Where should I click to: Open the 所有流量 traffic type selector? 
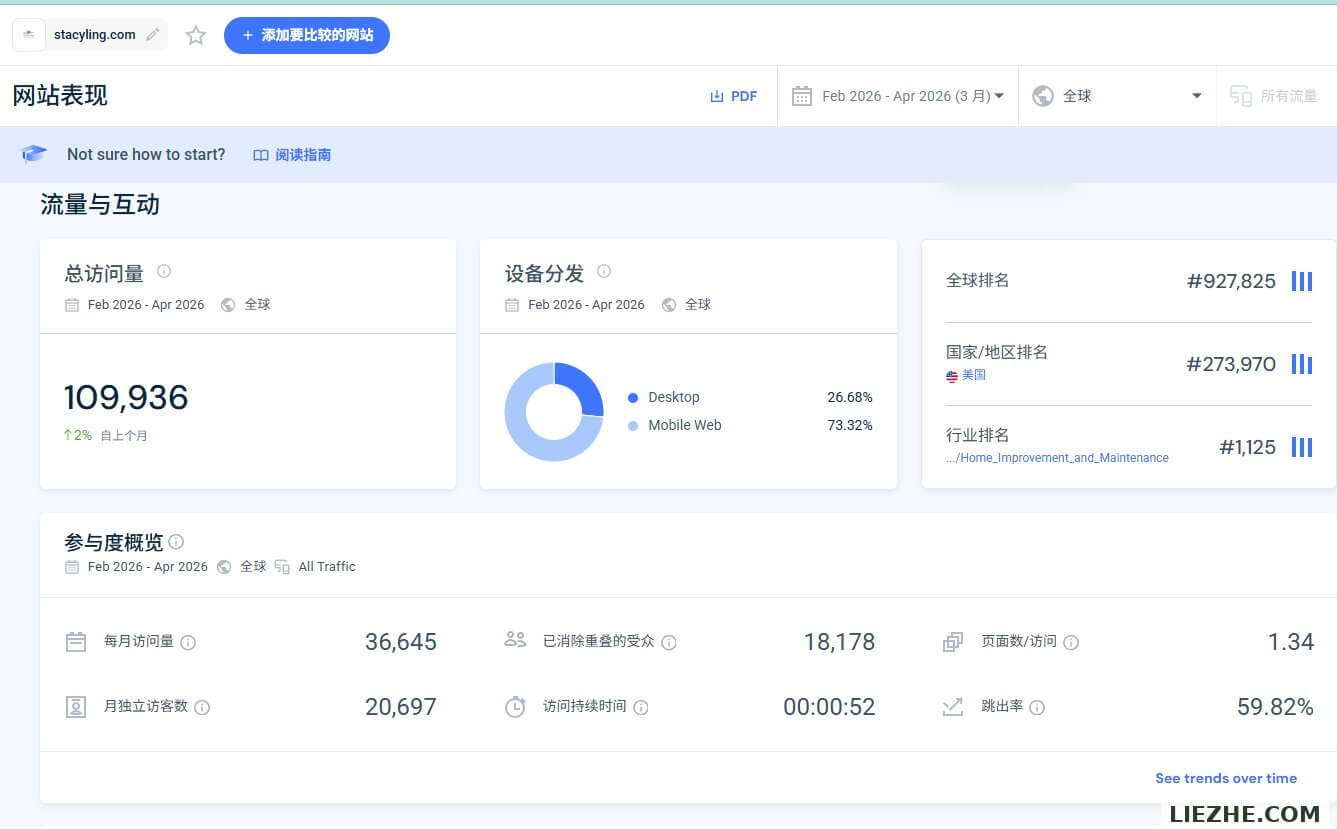pyautogui.click(x=1273, y=96)
